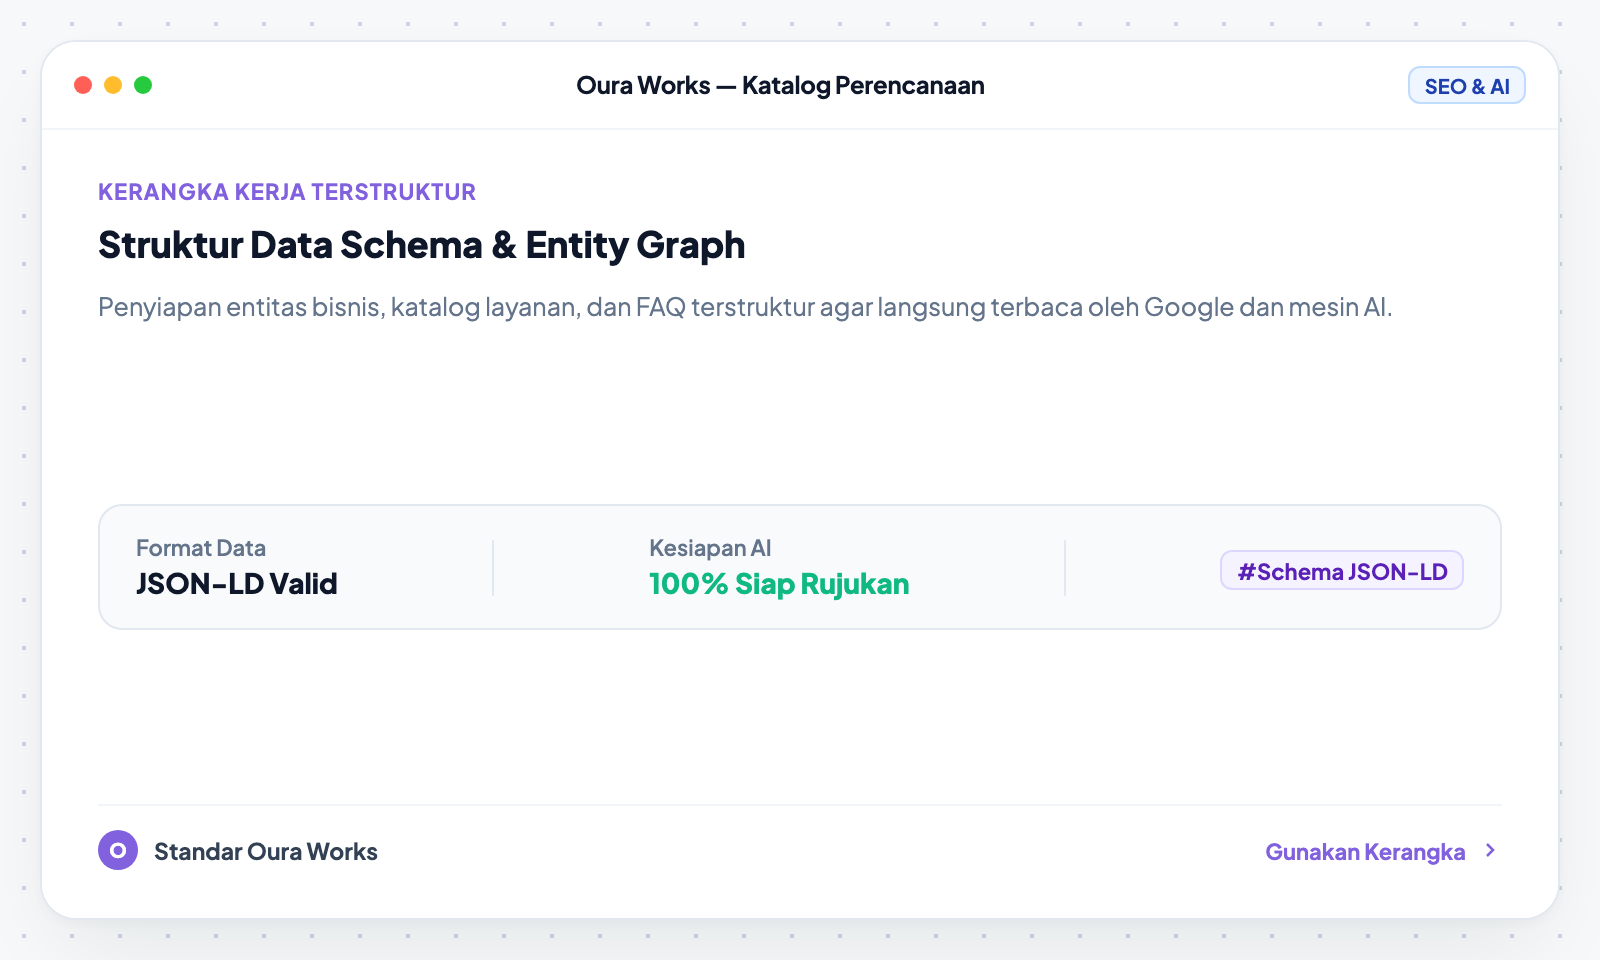Click the Standar Oura Works text

[x=266, y=851]
